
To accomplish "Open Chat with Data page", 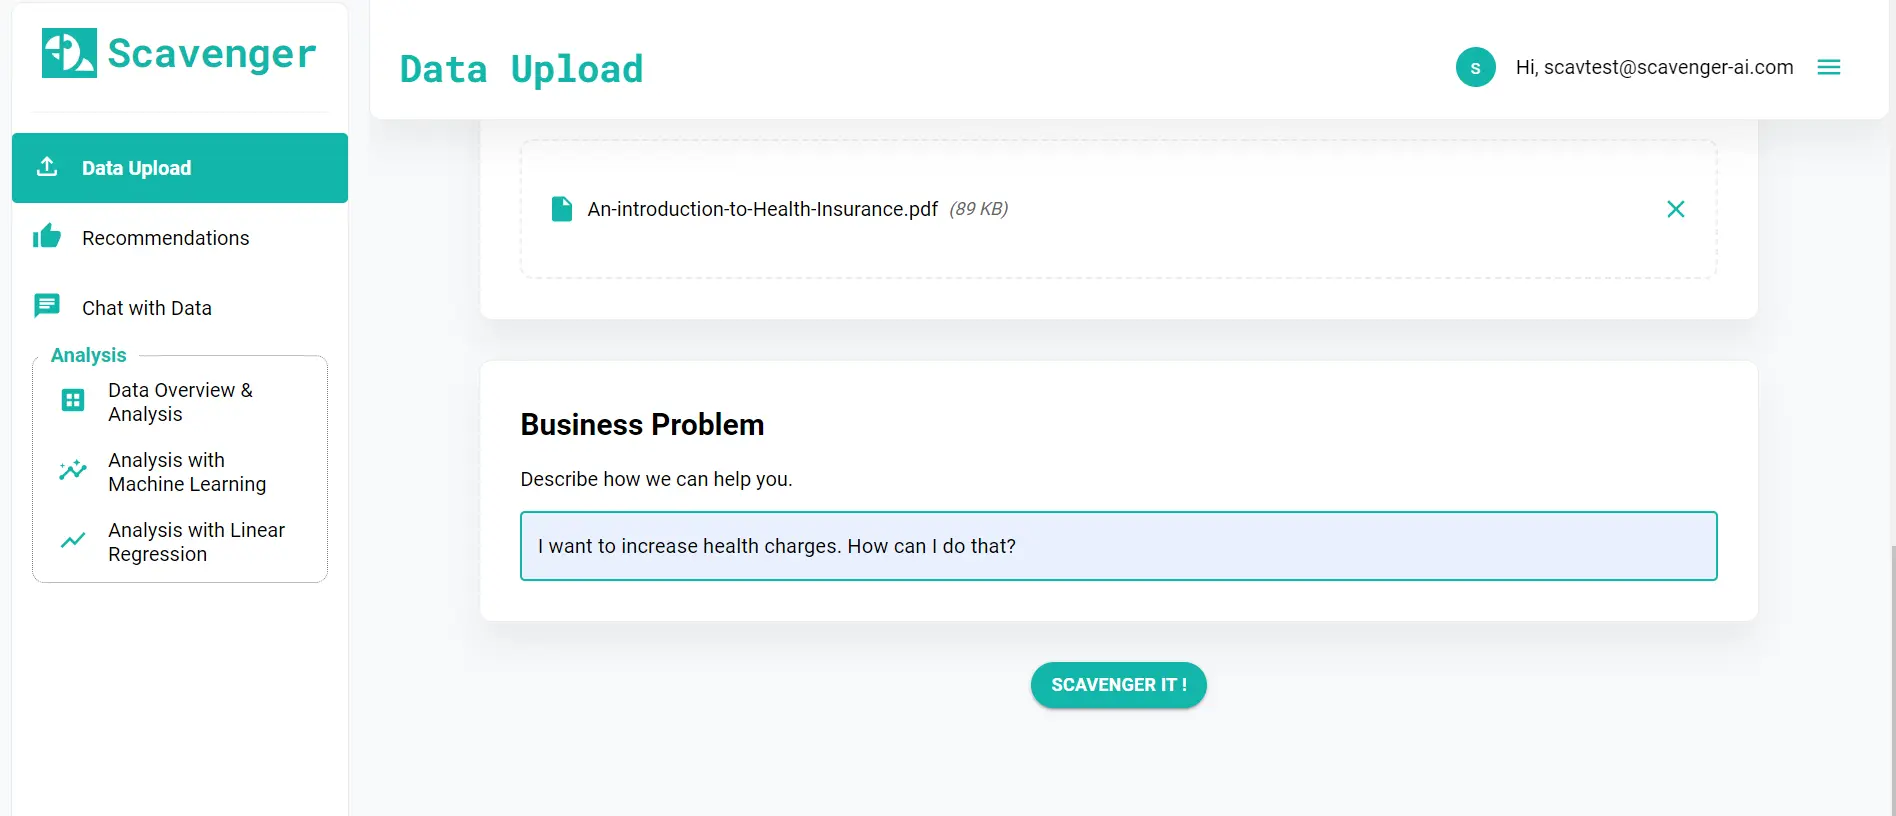I will (147, 308).
